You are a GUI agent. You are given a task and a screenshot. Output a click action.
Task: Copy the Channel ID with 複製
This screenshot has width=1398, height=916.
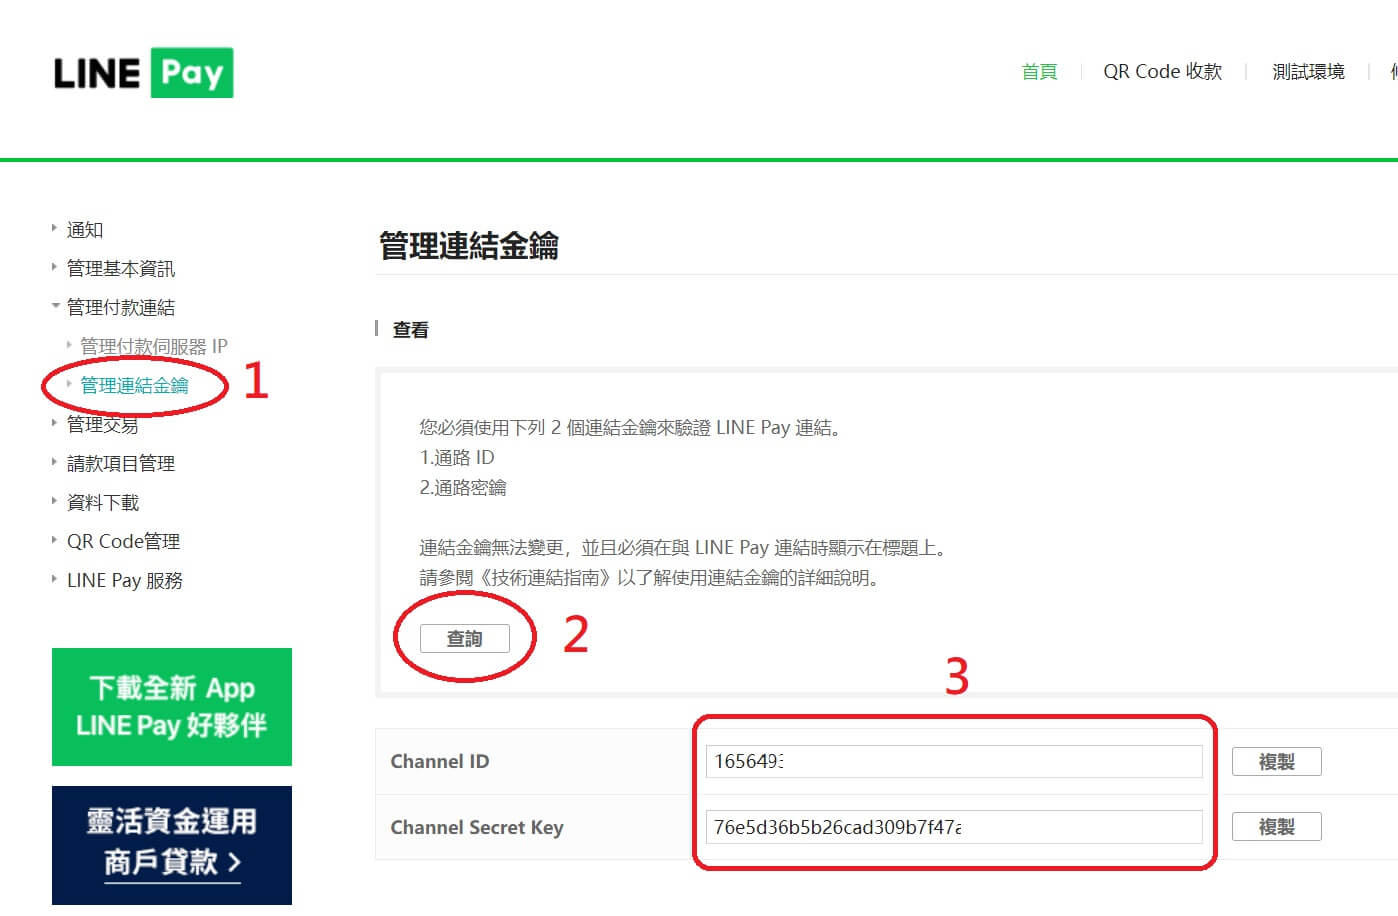coord(1276,762)
